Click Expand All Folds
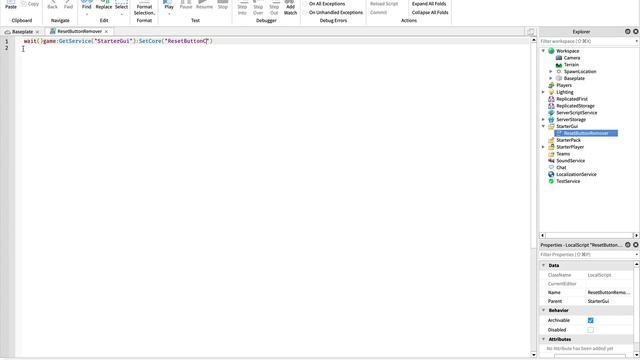The height and width of the screenshot is (360, 640). tap(429, 4)
